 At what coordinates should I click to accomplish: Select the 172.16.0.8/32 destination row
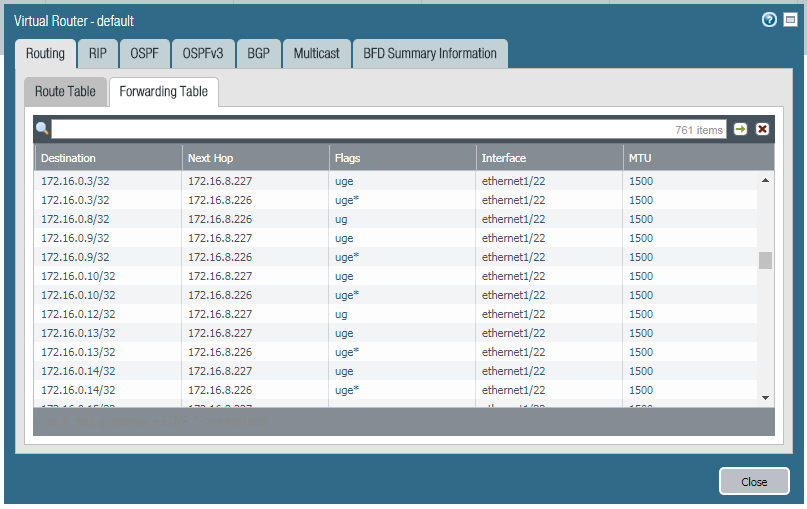click(x=76, y=219)
